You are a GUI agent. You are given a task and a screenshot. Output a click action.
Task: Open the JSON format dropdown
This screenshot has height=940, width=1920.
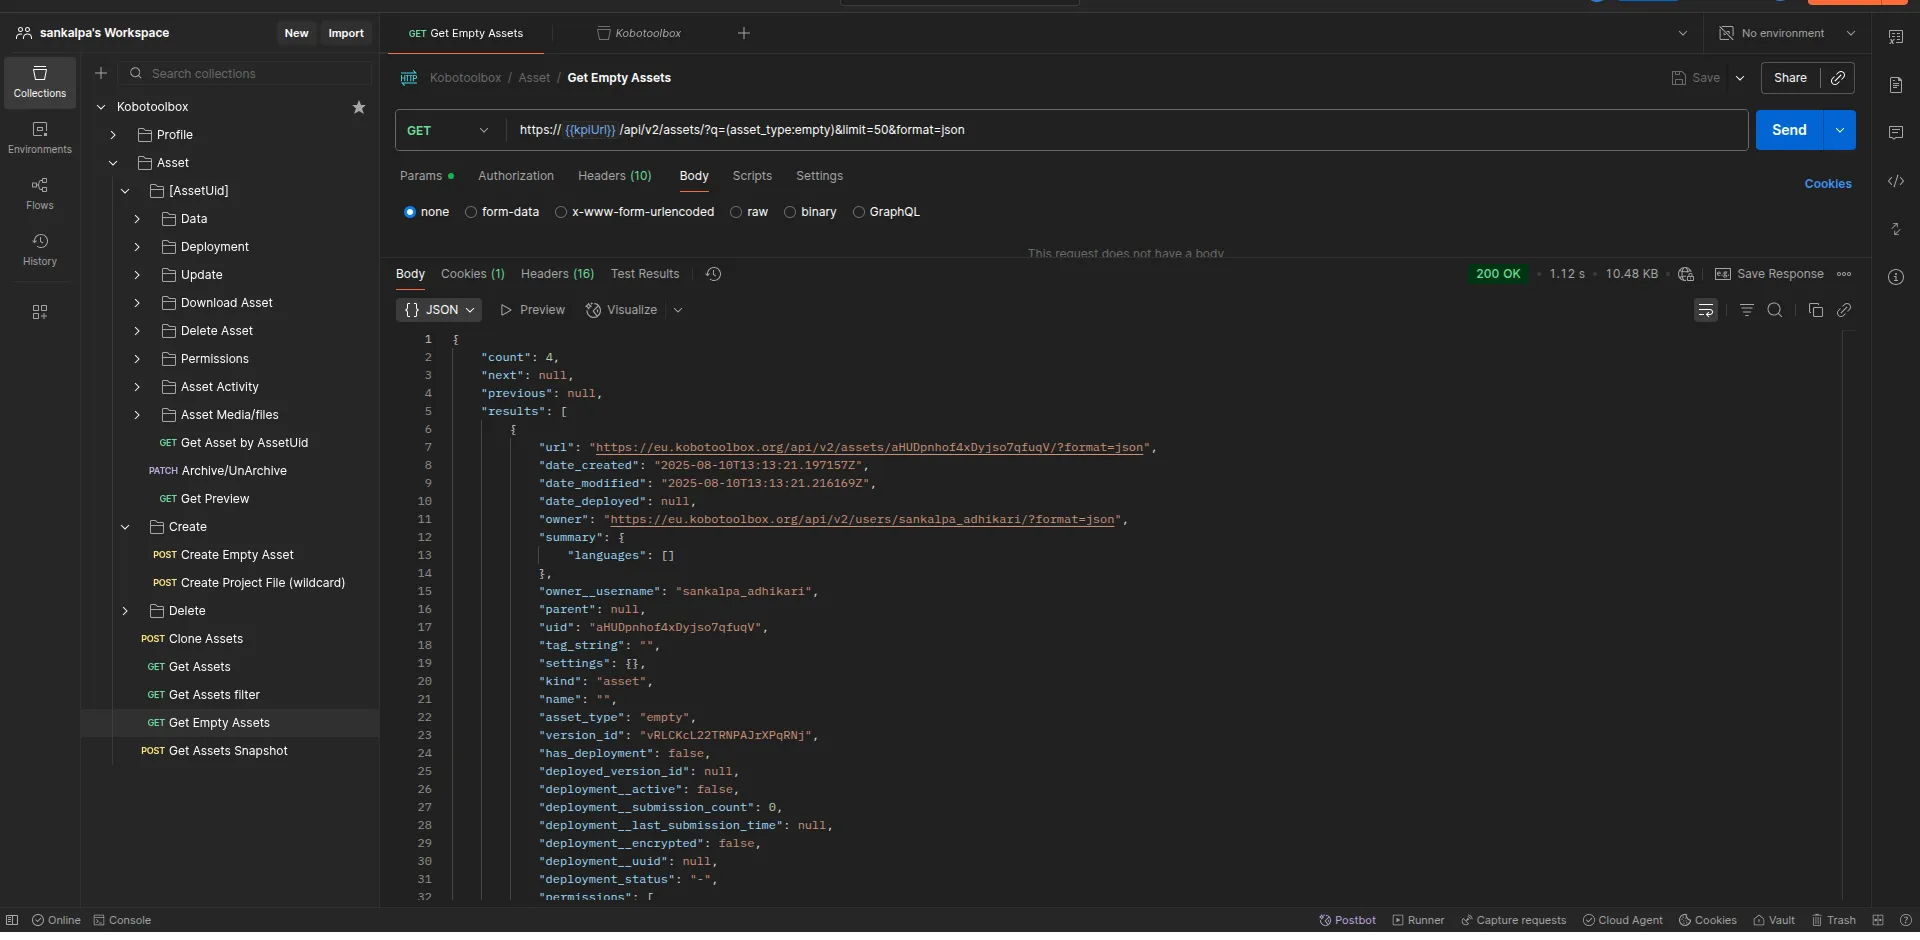click(439, 310)
